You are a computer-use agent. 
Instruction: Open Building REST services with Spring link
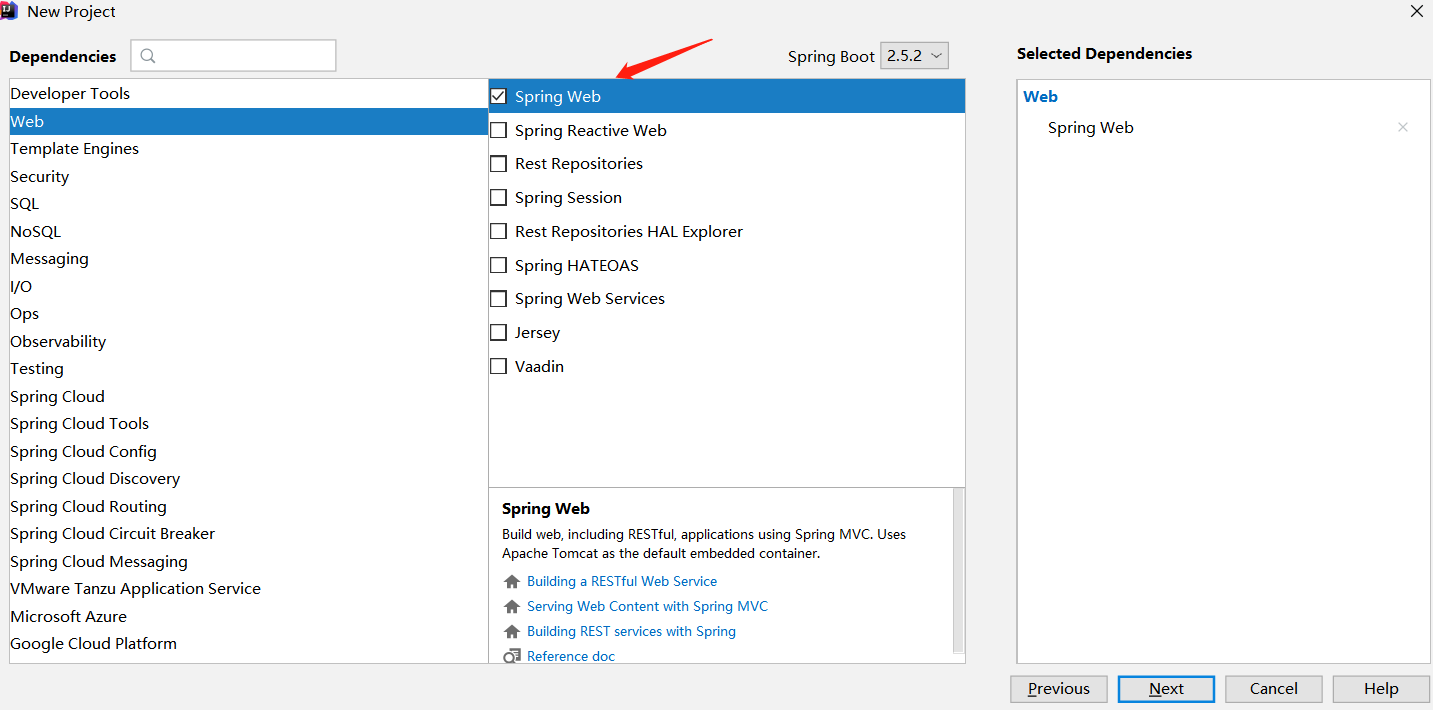[631, 631]
